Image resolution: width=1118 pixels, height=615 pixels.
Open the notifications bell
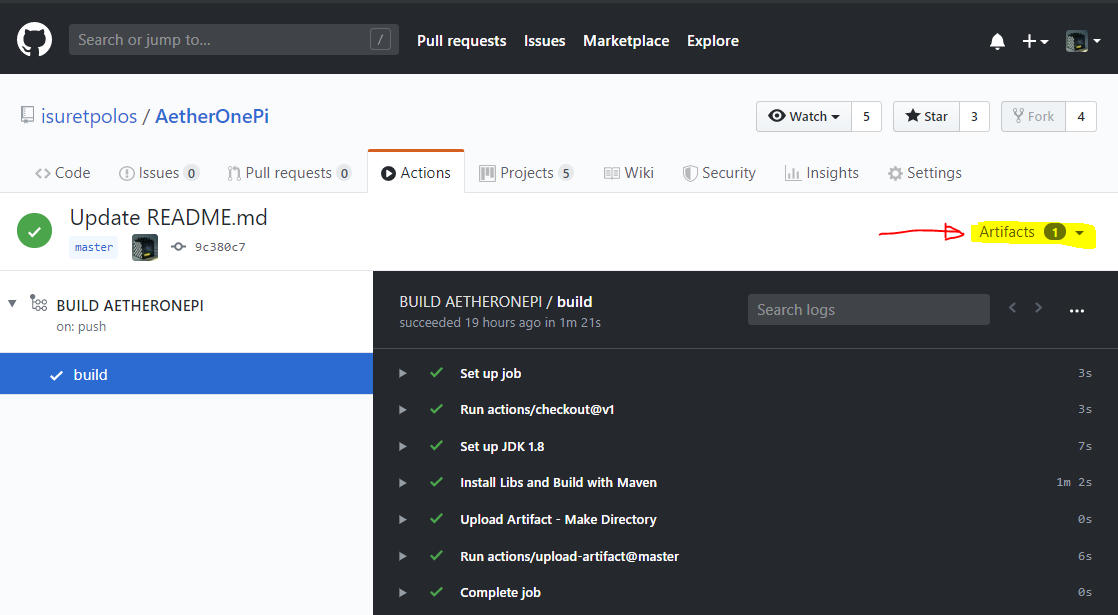[997, 41]
